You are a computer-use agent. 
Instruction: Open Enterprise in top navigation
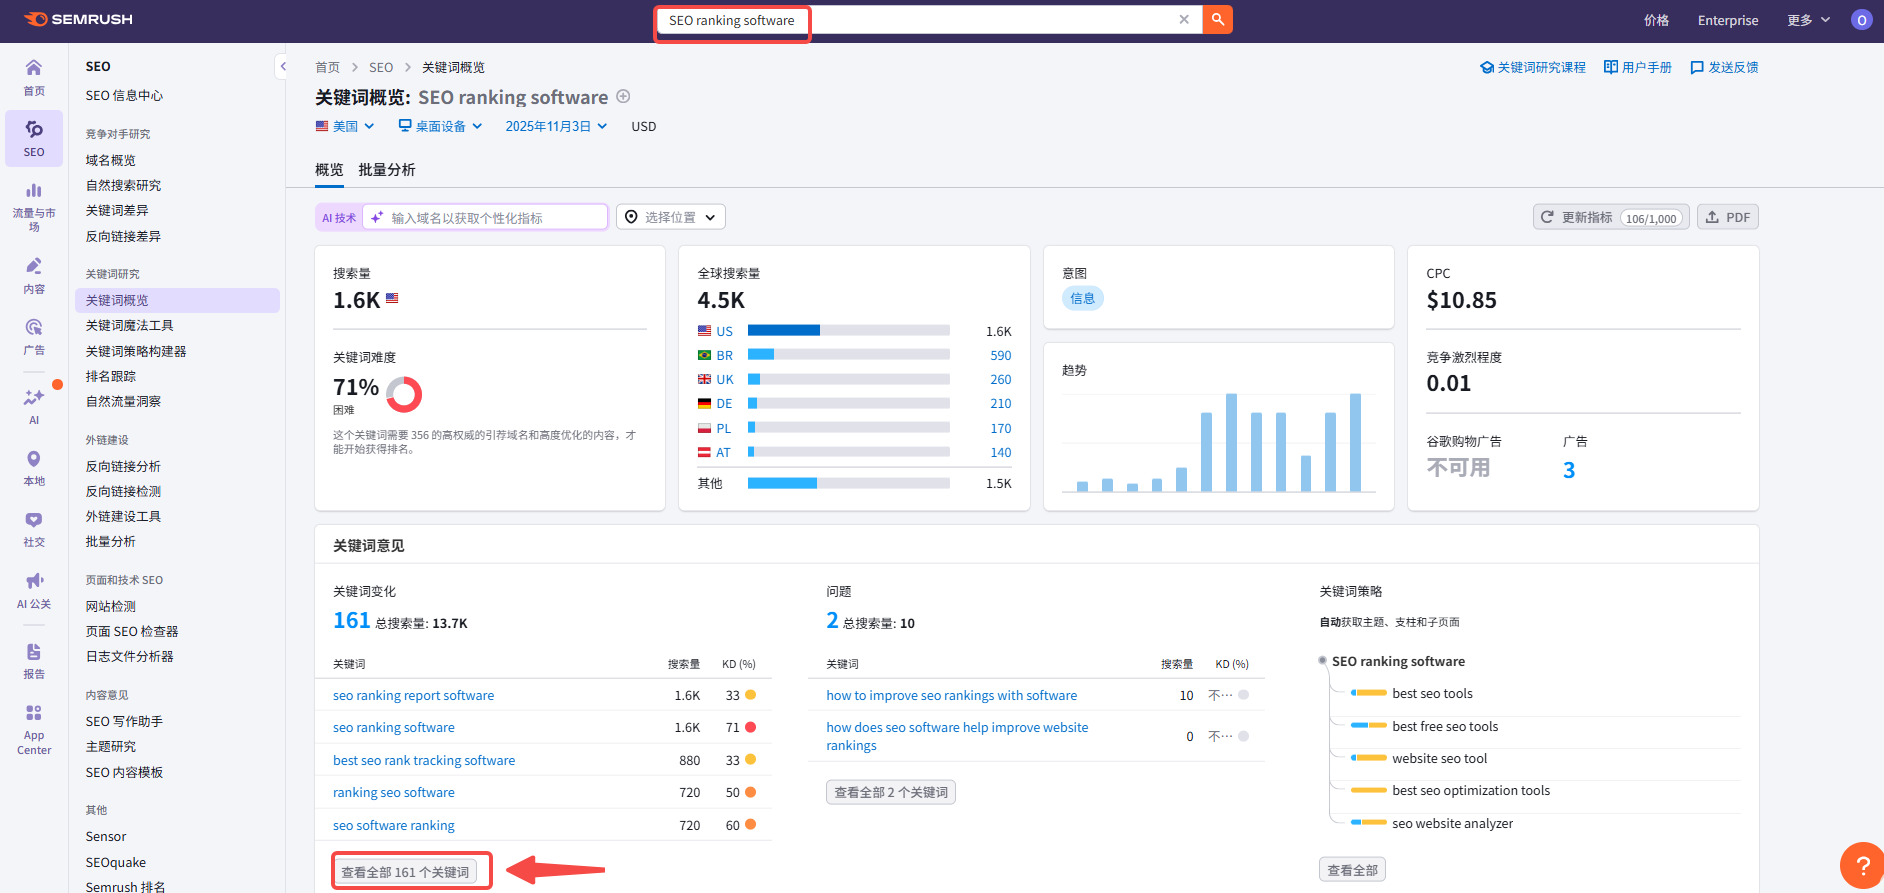(x=1728, y=20)
